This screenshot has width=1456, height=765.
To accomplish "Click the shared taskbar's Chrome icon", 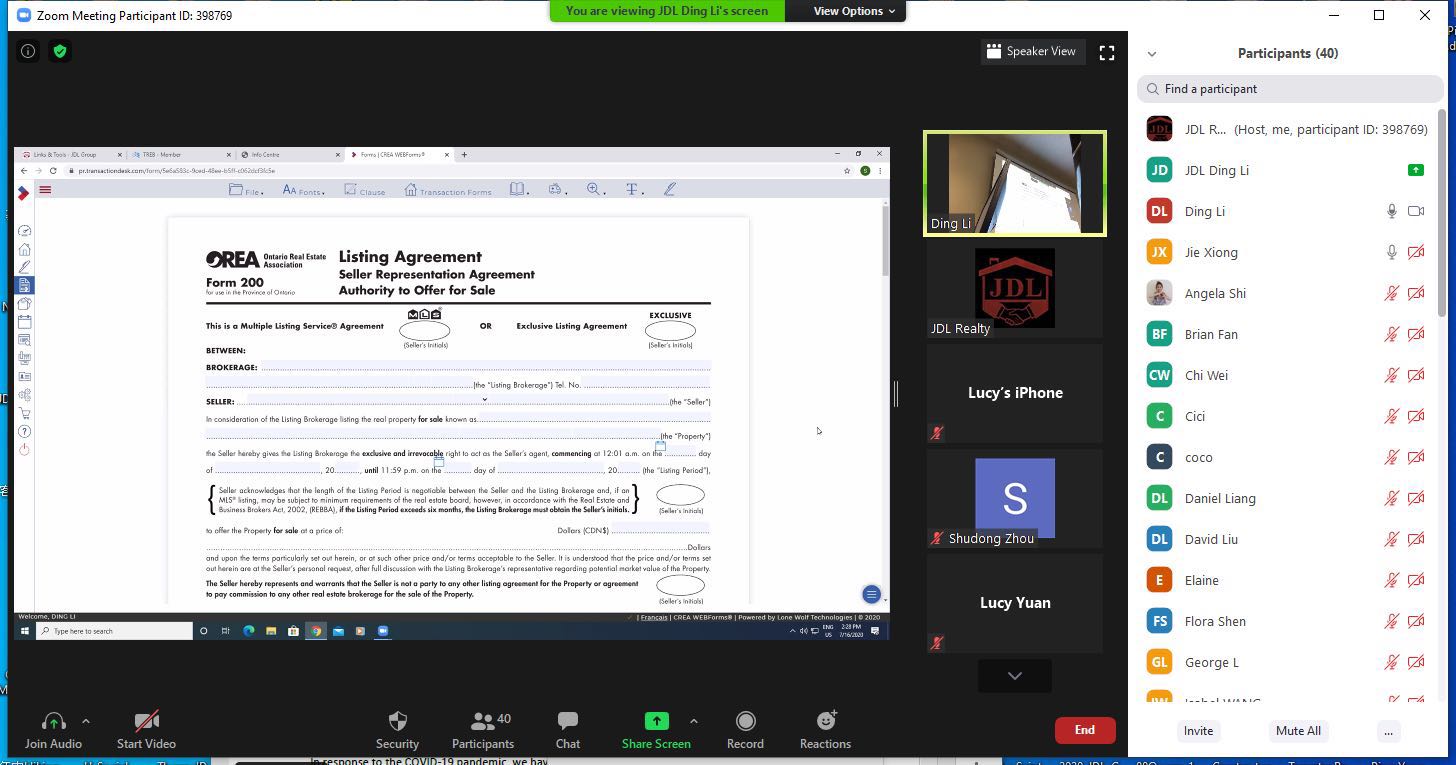I will pyautogui.click(x=315, y=631).
